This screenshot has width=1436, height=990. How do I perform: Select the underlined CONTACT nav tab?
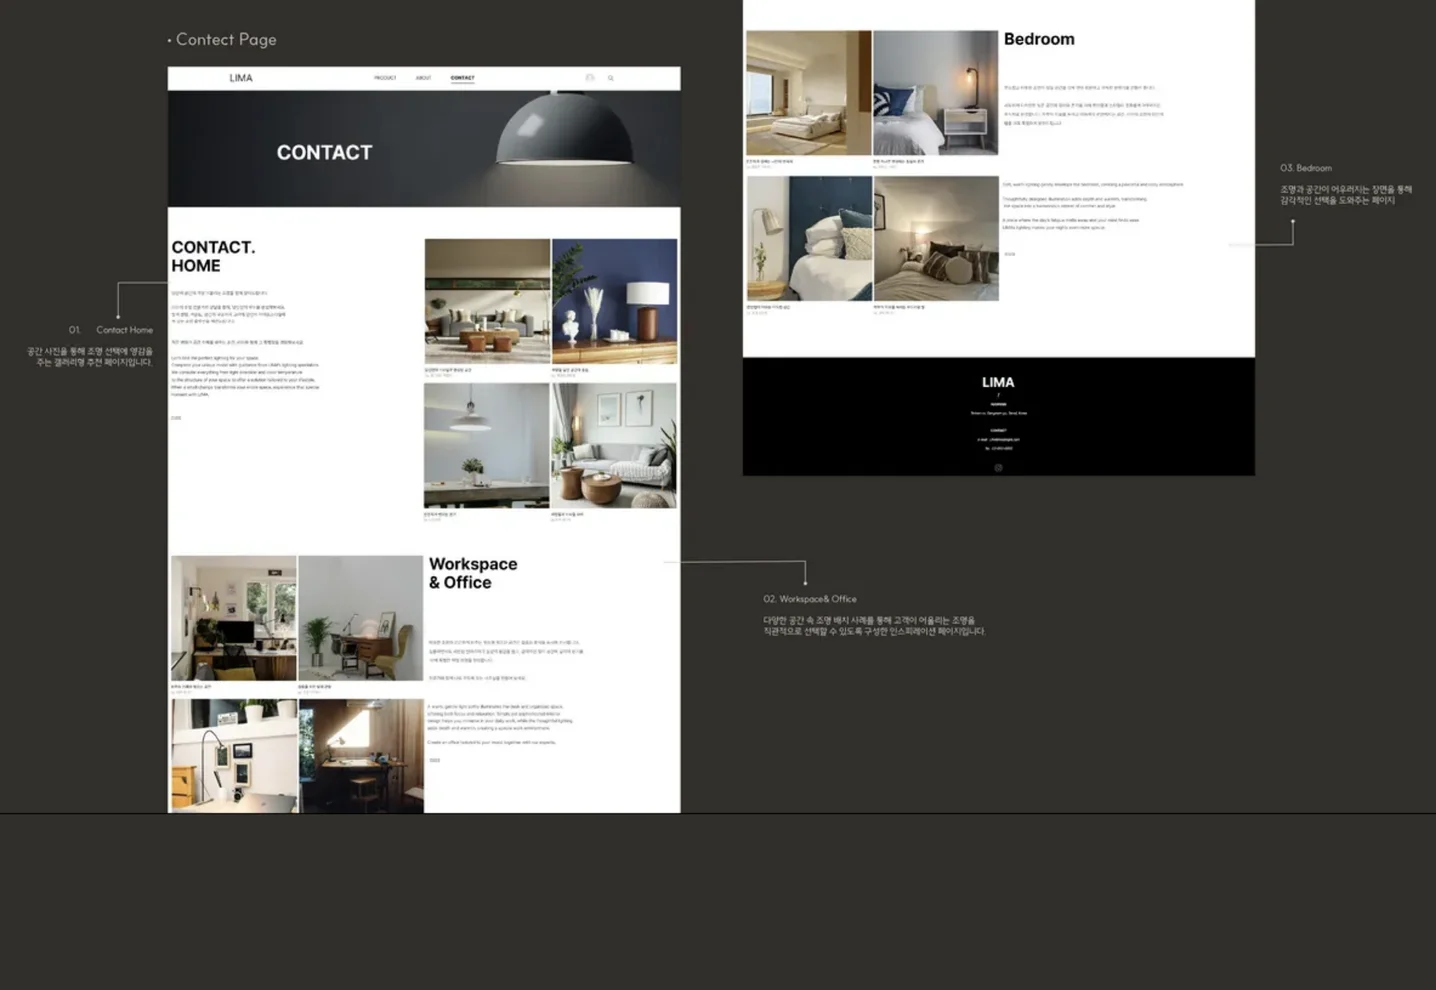462,78
